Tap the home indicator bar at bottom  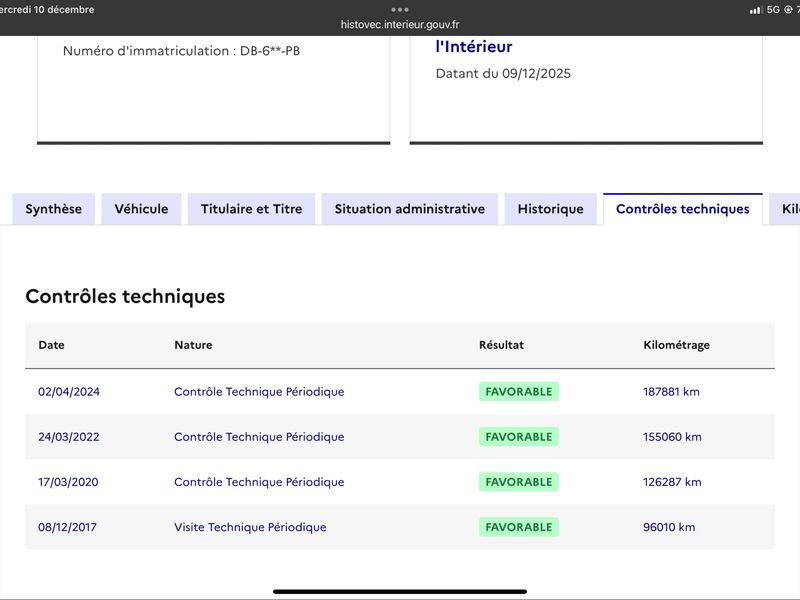[400, 591]
